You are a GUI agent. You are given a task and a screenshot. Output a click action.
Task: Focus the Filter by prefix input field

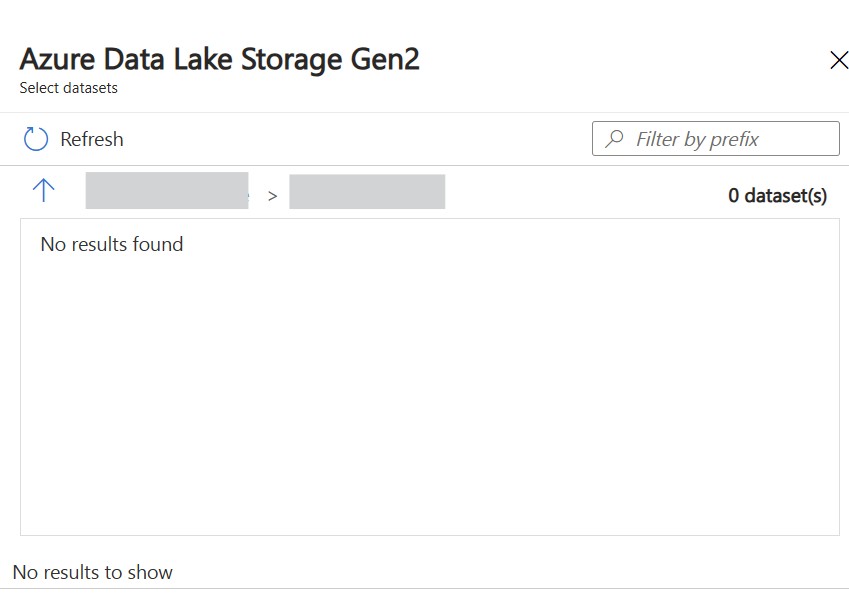(716, 139)
